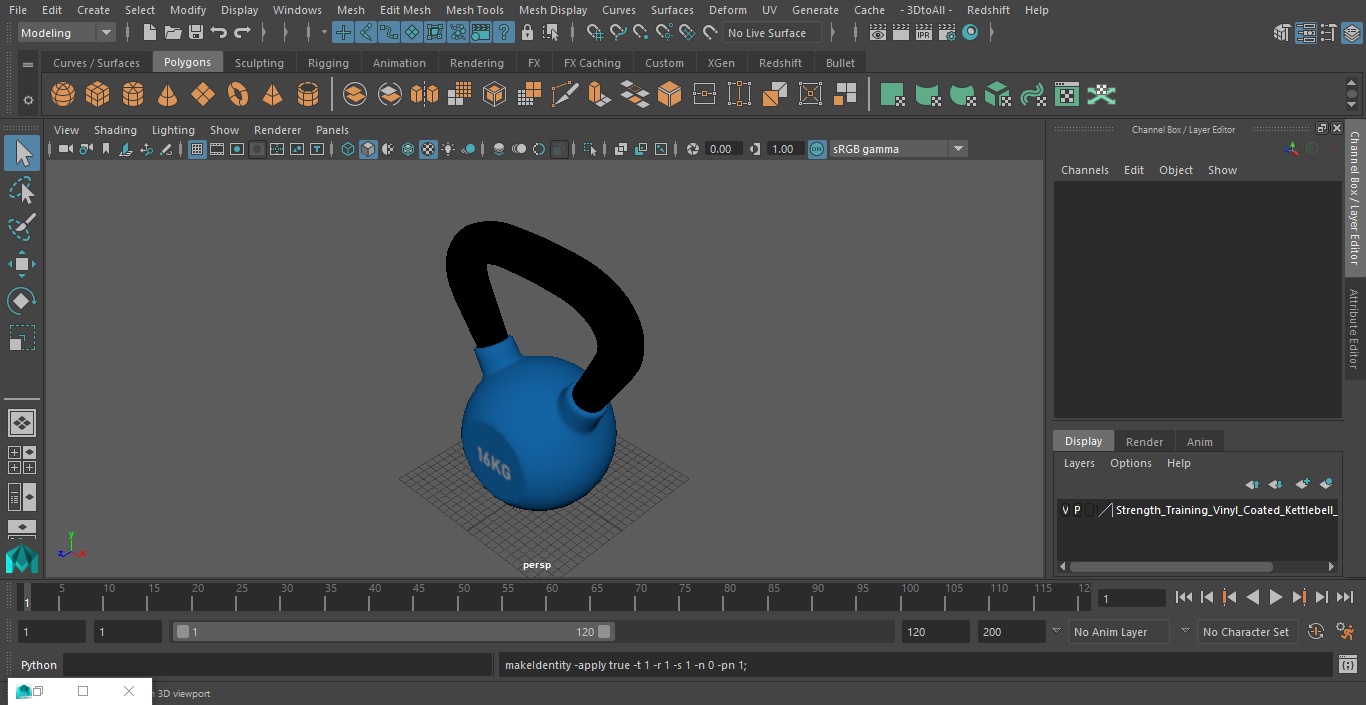Create a new layer in the Layer Editor
Viewport: 1366px width, 705px height.
coord(1302,484)
